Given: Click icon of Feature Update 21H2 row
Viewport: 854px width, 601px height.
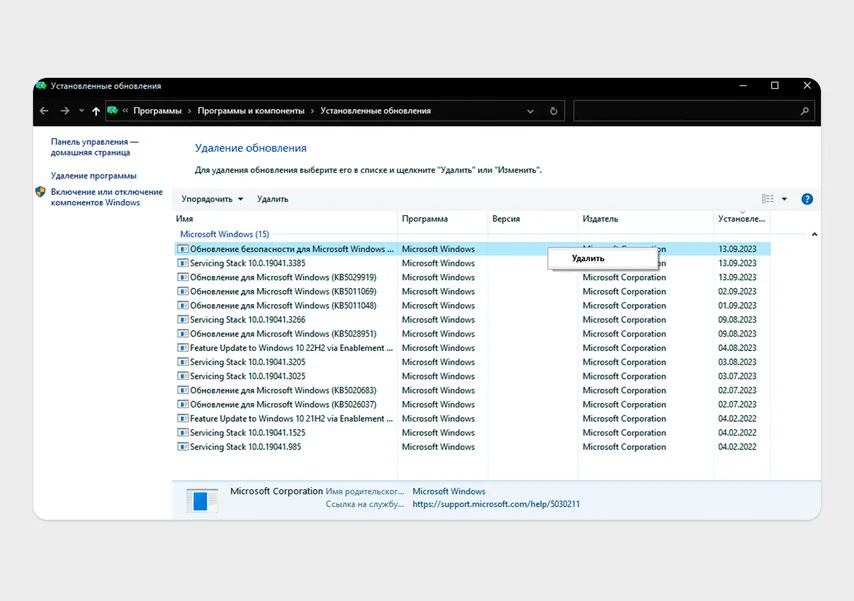Looking at the screenshot, I should 183,418.
